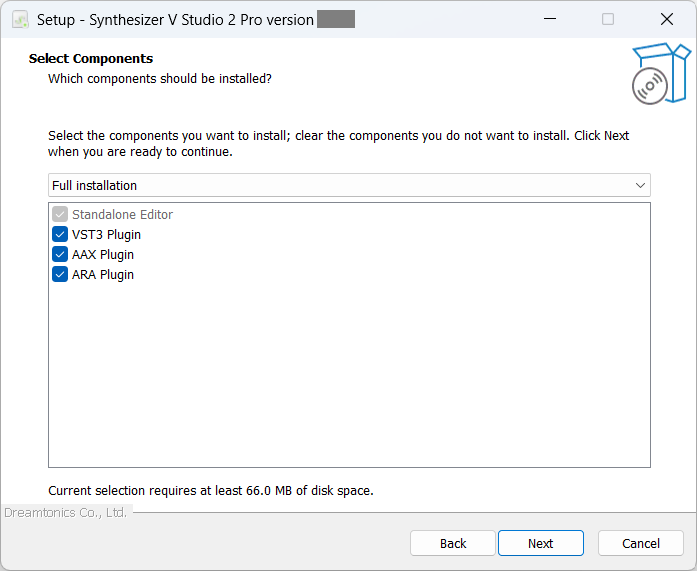697x571 pixels.
Task: Uncheck the VST3 Plugin checkbox
Action: click(60, 234)
